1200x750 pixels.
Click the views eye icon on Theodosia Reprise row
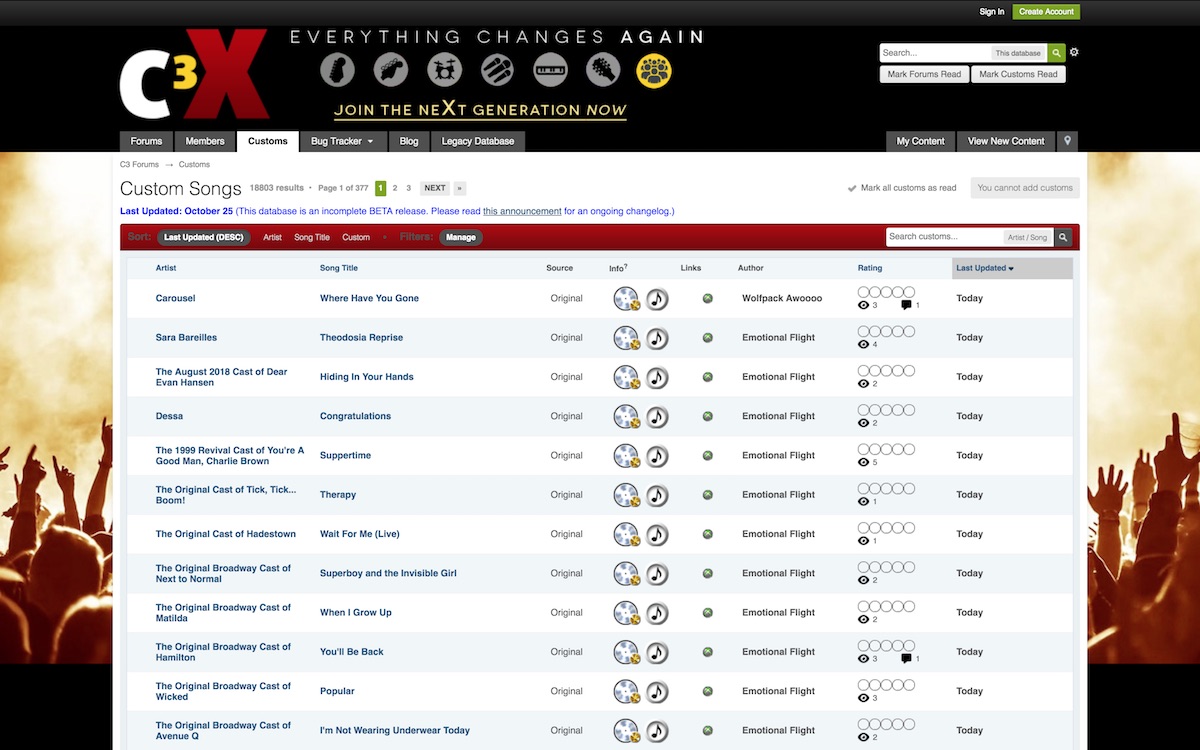click(864, 345)
